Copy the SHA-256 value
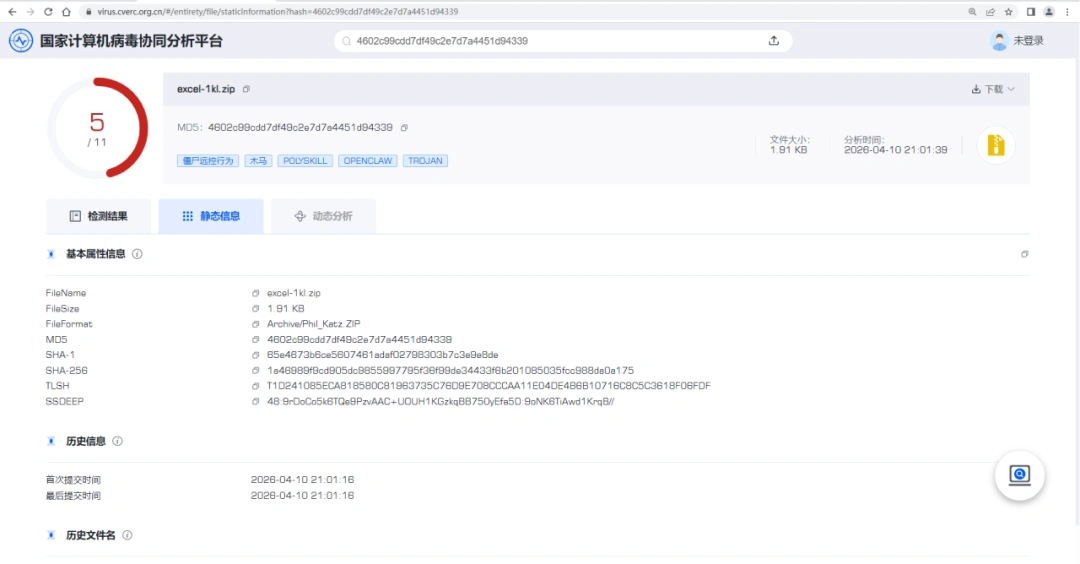The width and height of the screenshot is (1080, 564). pos(256,370)
